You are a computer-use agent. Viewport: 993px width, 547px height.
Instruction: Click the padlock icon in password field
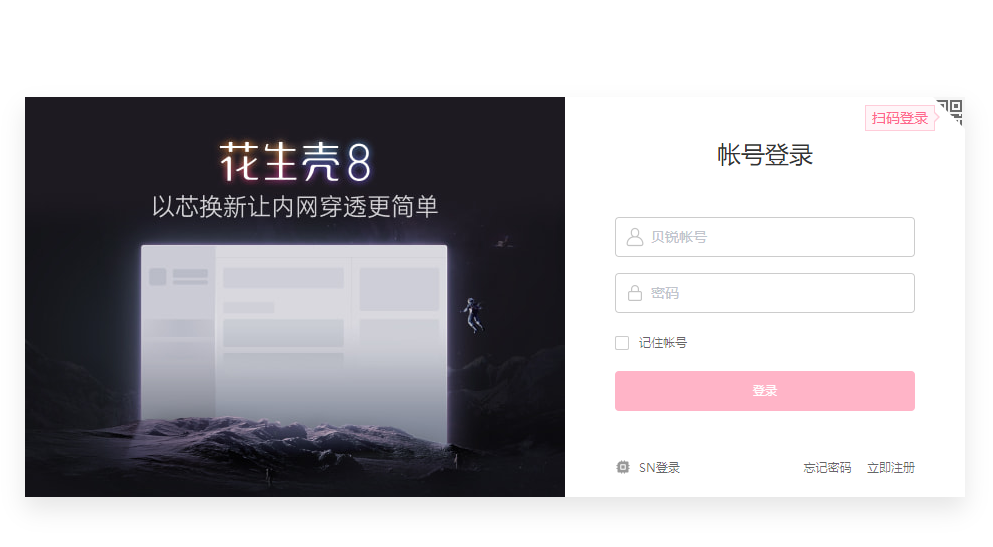[x=635, y=293]
